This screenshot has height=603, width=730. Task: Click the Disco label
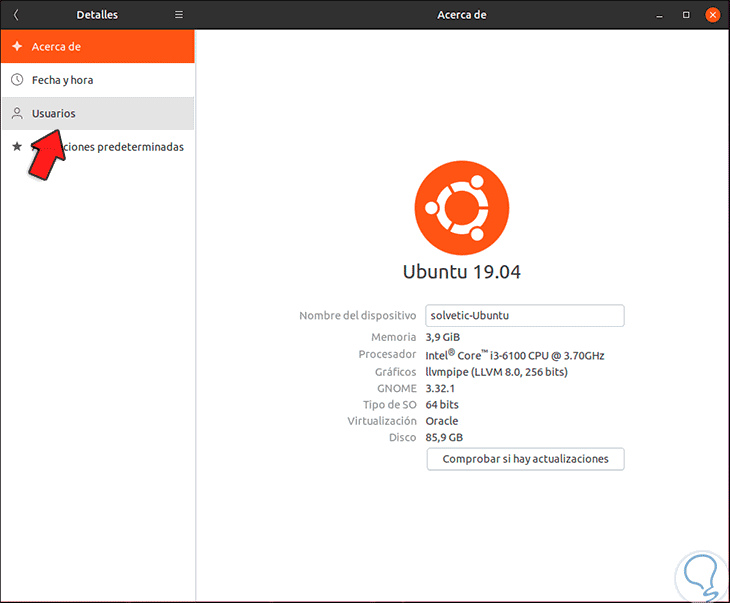403,437
